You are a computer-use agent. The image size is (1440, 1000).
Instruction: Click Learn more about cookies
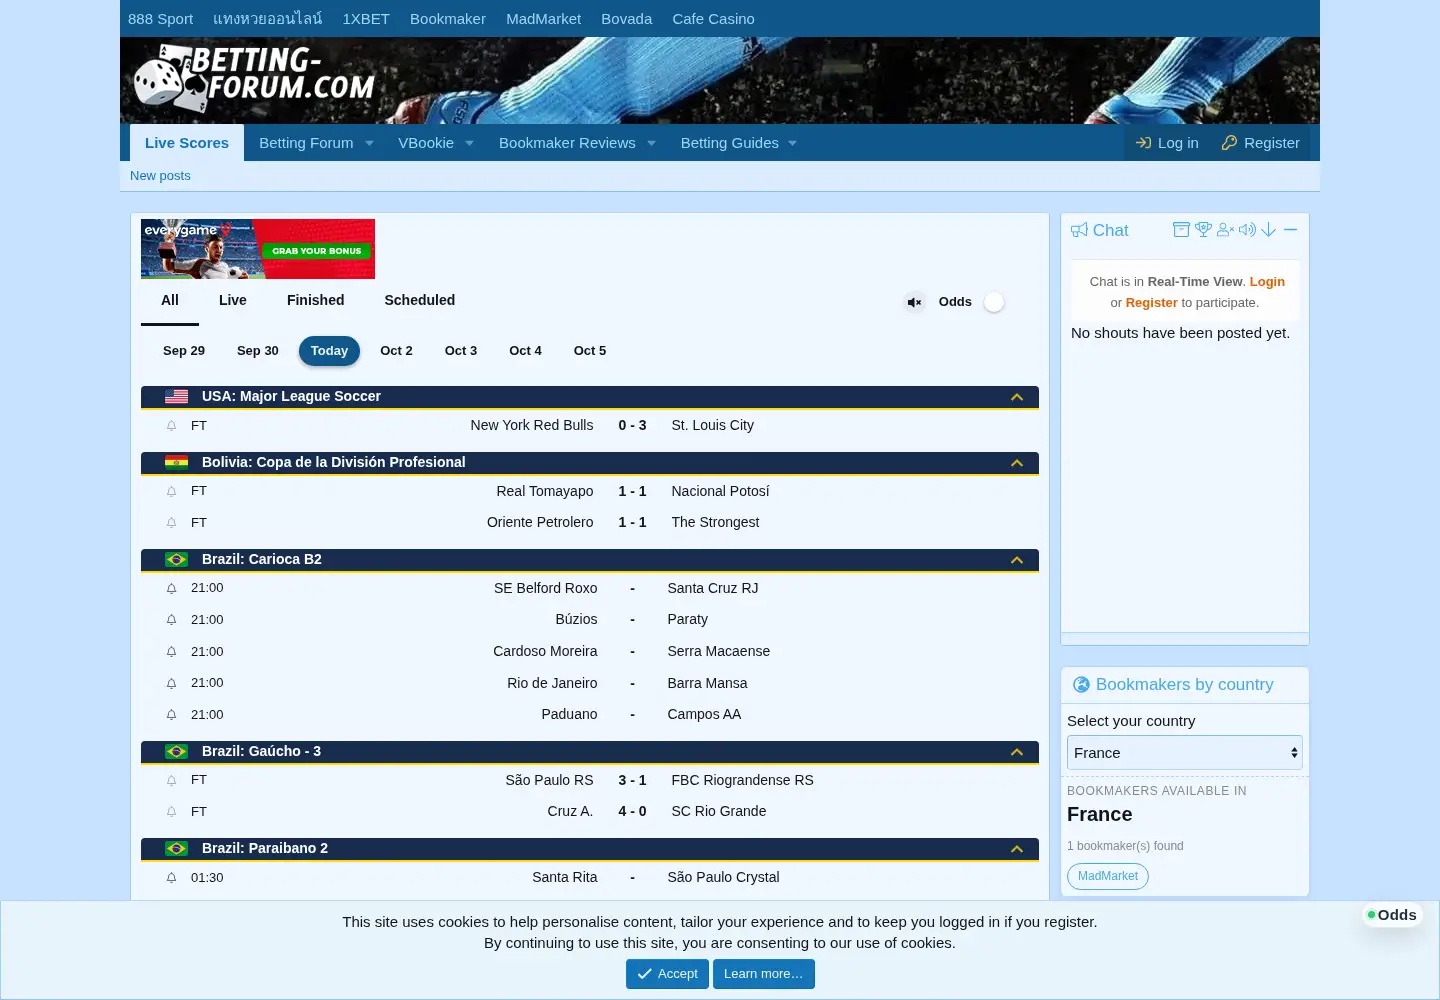[763, 974]
